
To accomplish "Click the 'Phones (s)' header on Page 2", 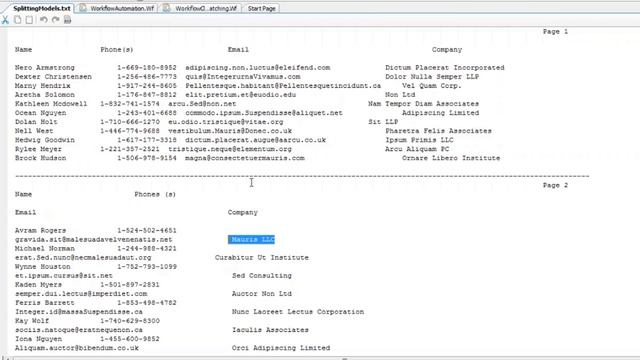I will (x=155, y=194).
